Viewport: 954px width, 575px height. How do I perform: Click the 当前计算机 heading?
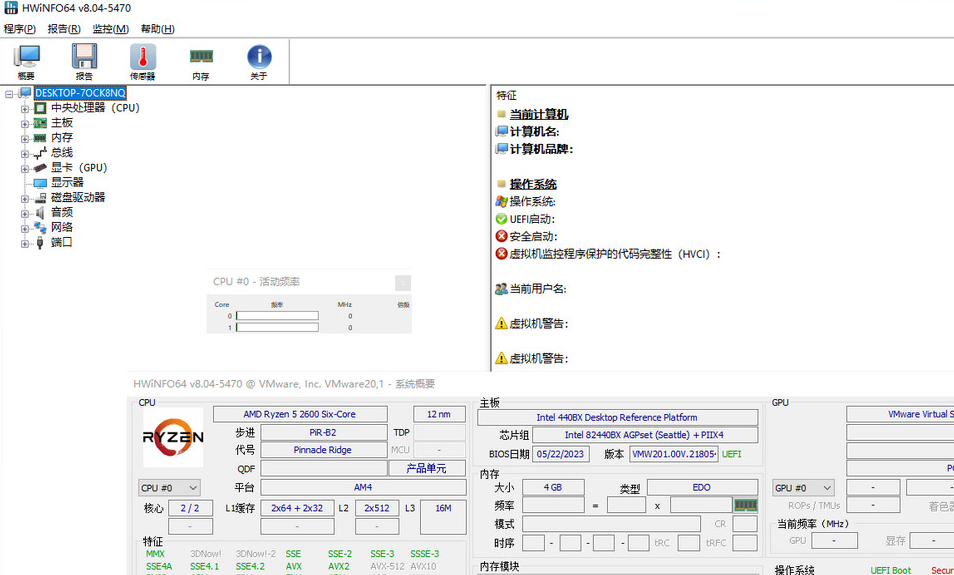tap(539, 114)
